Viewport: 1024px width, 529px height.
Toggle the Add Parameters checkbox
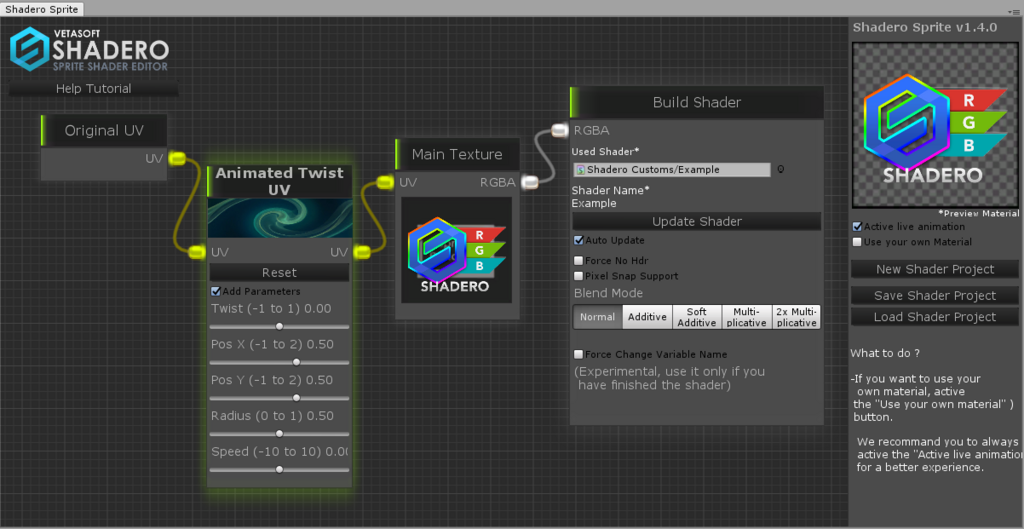click(x=216, y=291)
